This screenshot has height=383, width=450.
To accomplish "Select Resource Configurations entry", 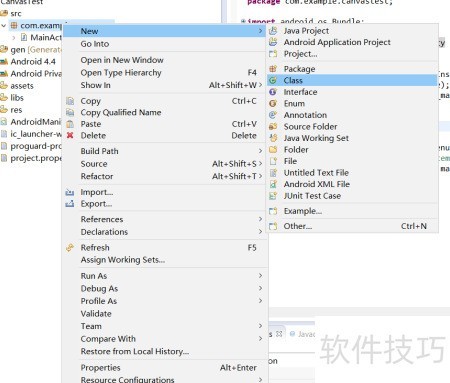I will point(165,379).
